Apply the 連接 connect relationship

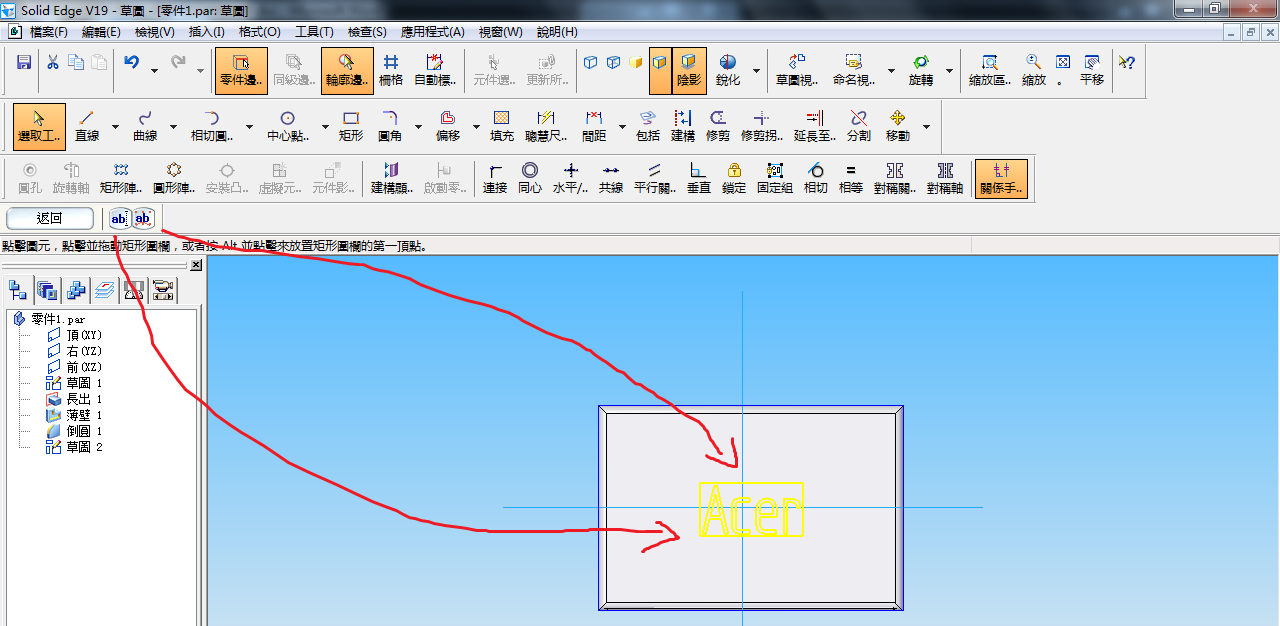tap(495, 178)
